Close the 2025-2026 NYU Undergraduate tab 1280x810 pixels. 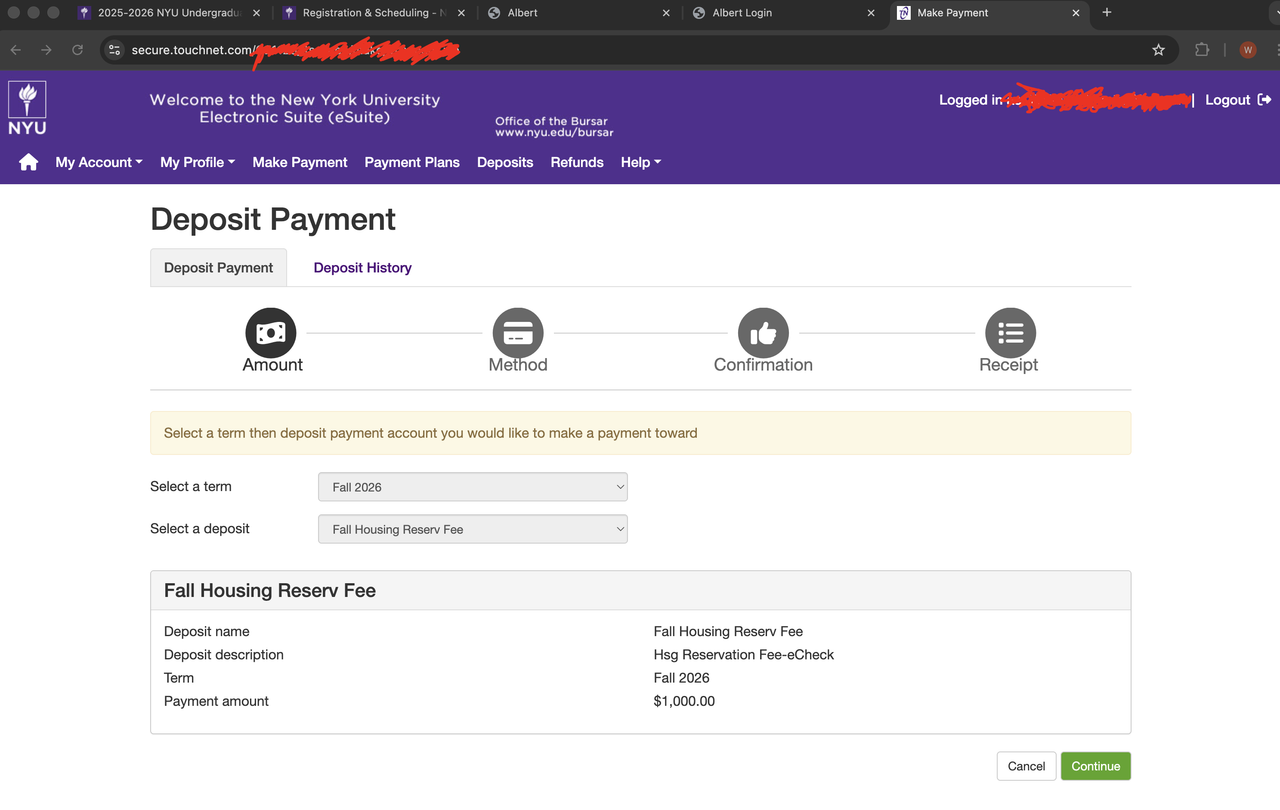pos(256,13)
